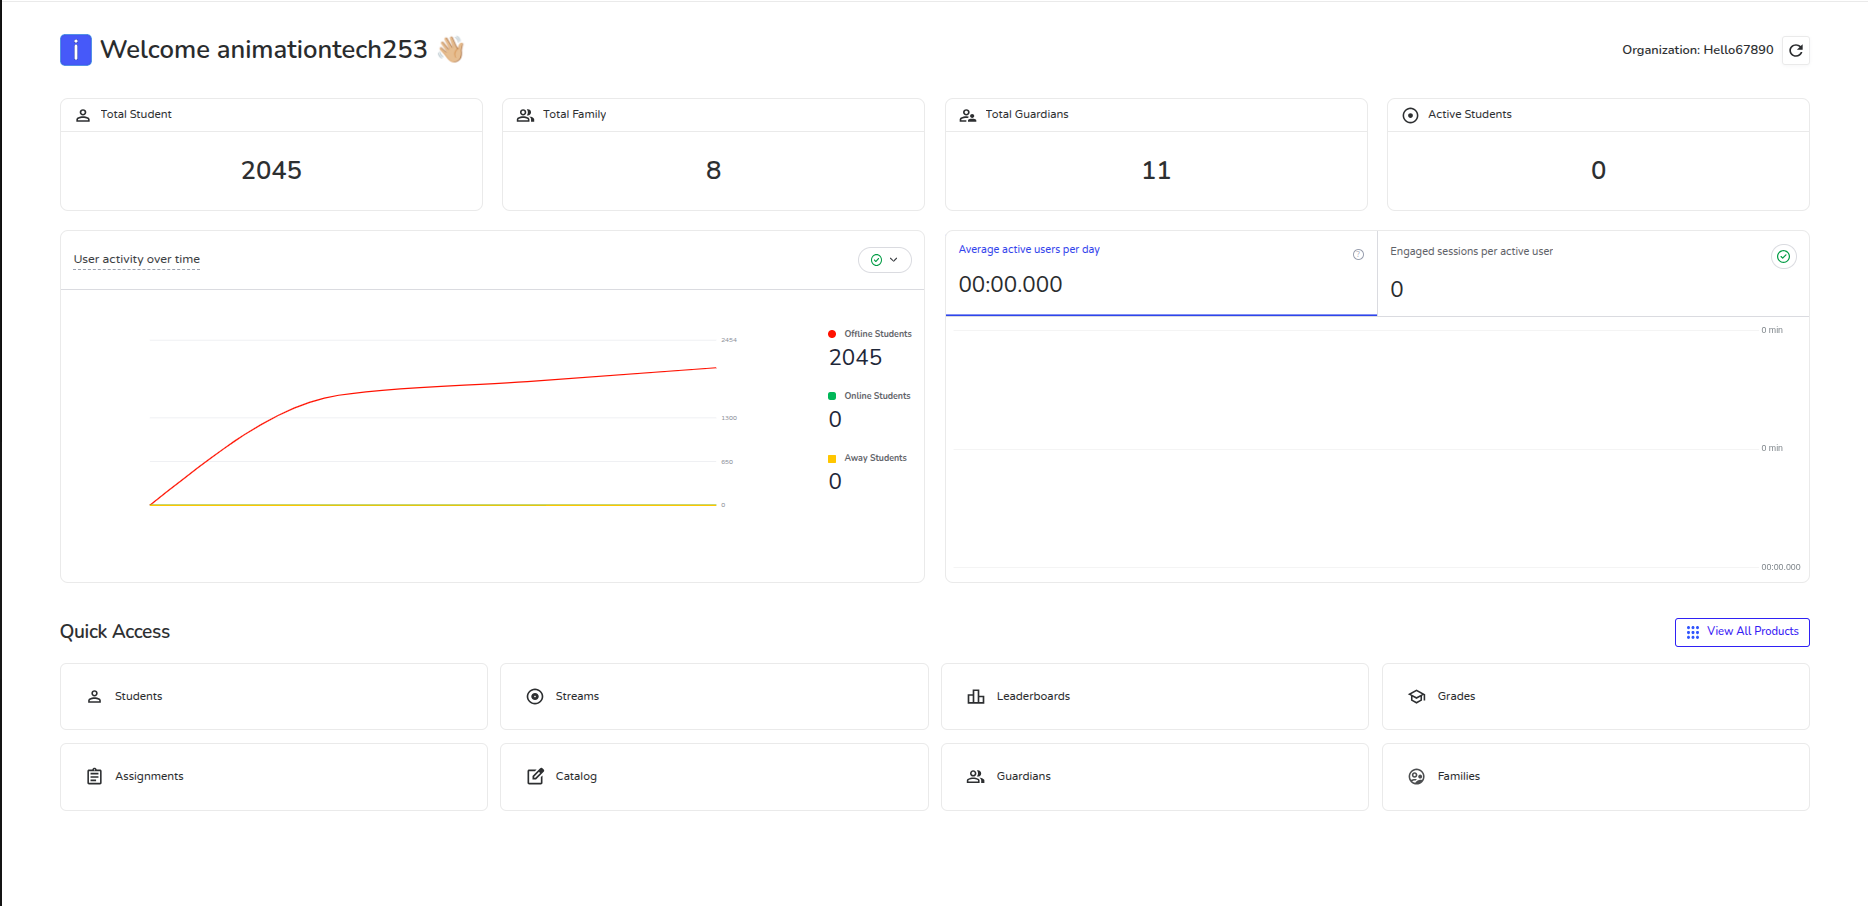The height and width of the screenshot is (906, 1868).
Task: Click the Leaderboards podium icon
Action: (x=976, y=696)
